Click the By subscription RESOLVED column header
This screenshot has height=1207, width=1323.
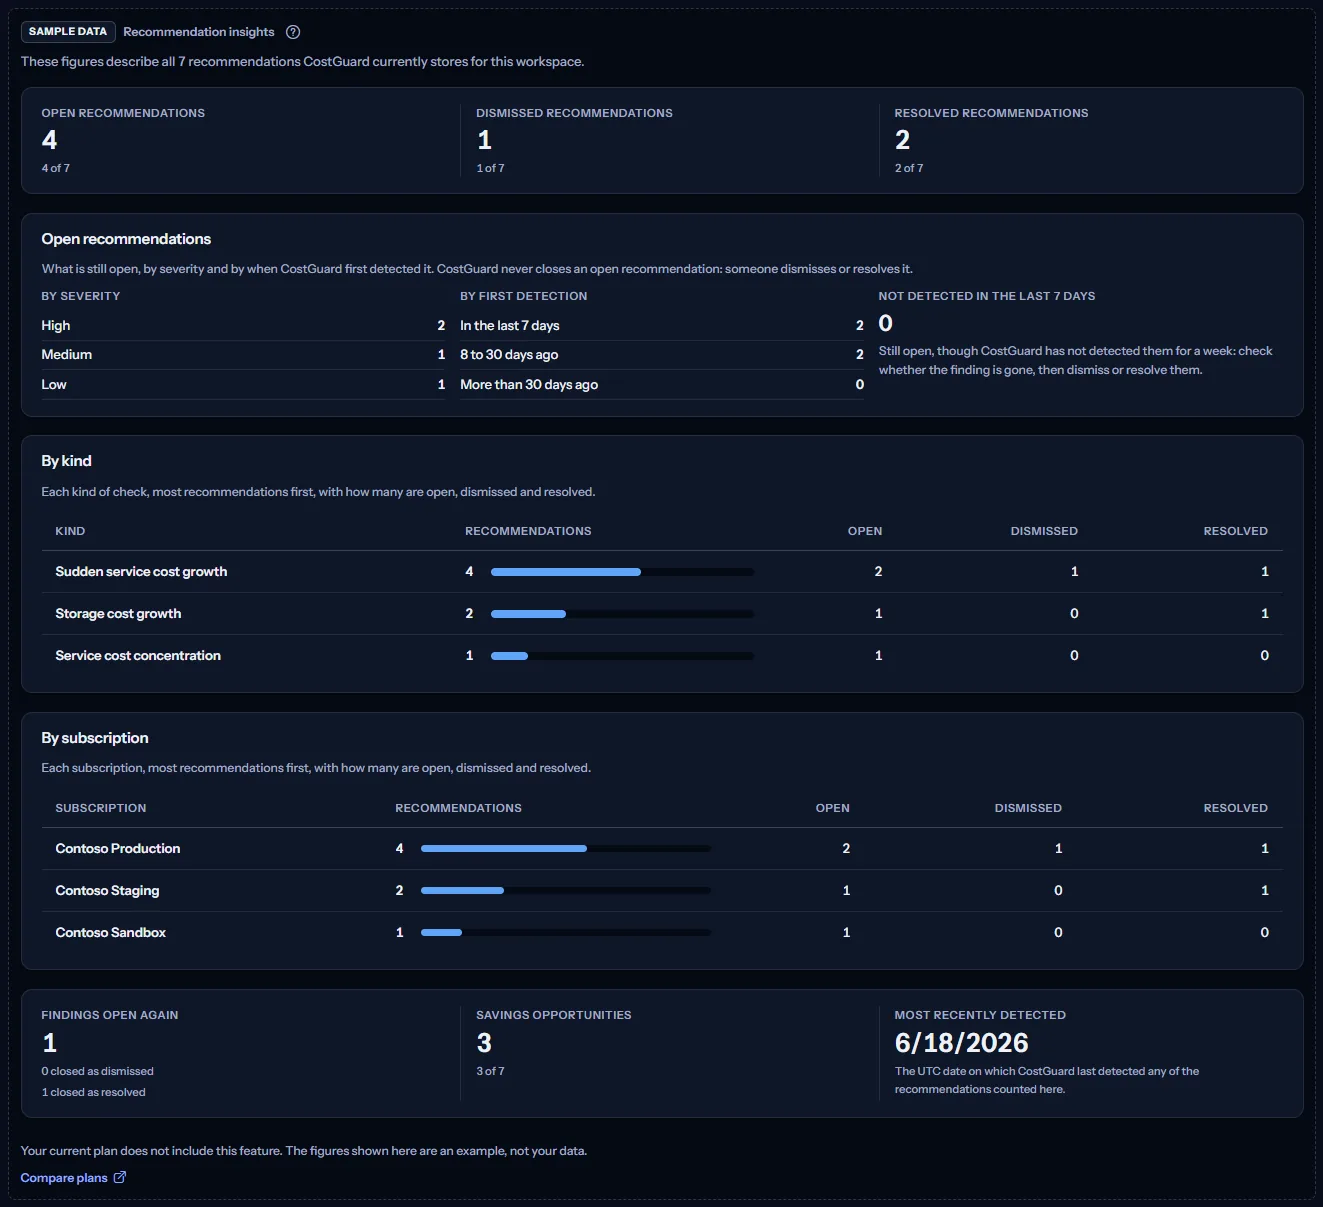pos(1235,808)
